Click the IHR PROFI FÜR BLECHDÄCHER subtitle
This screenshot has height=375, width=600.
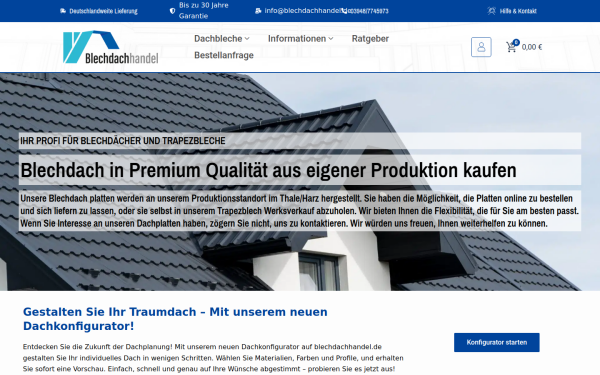pyautogui.click(x=123, y=141)
